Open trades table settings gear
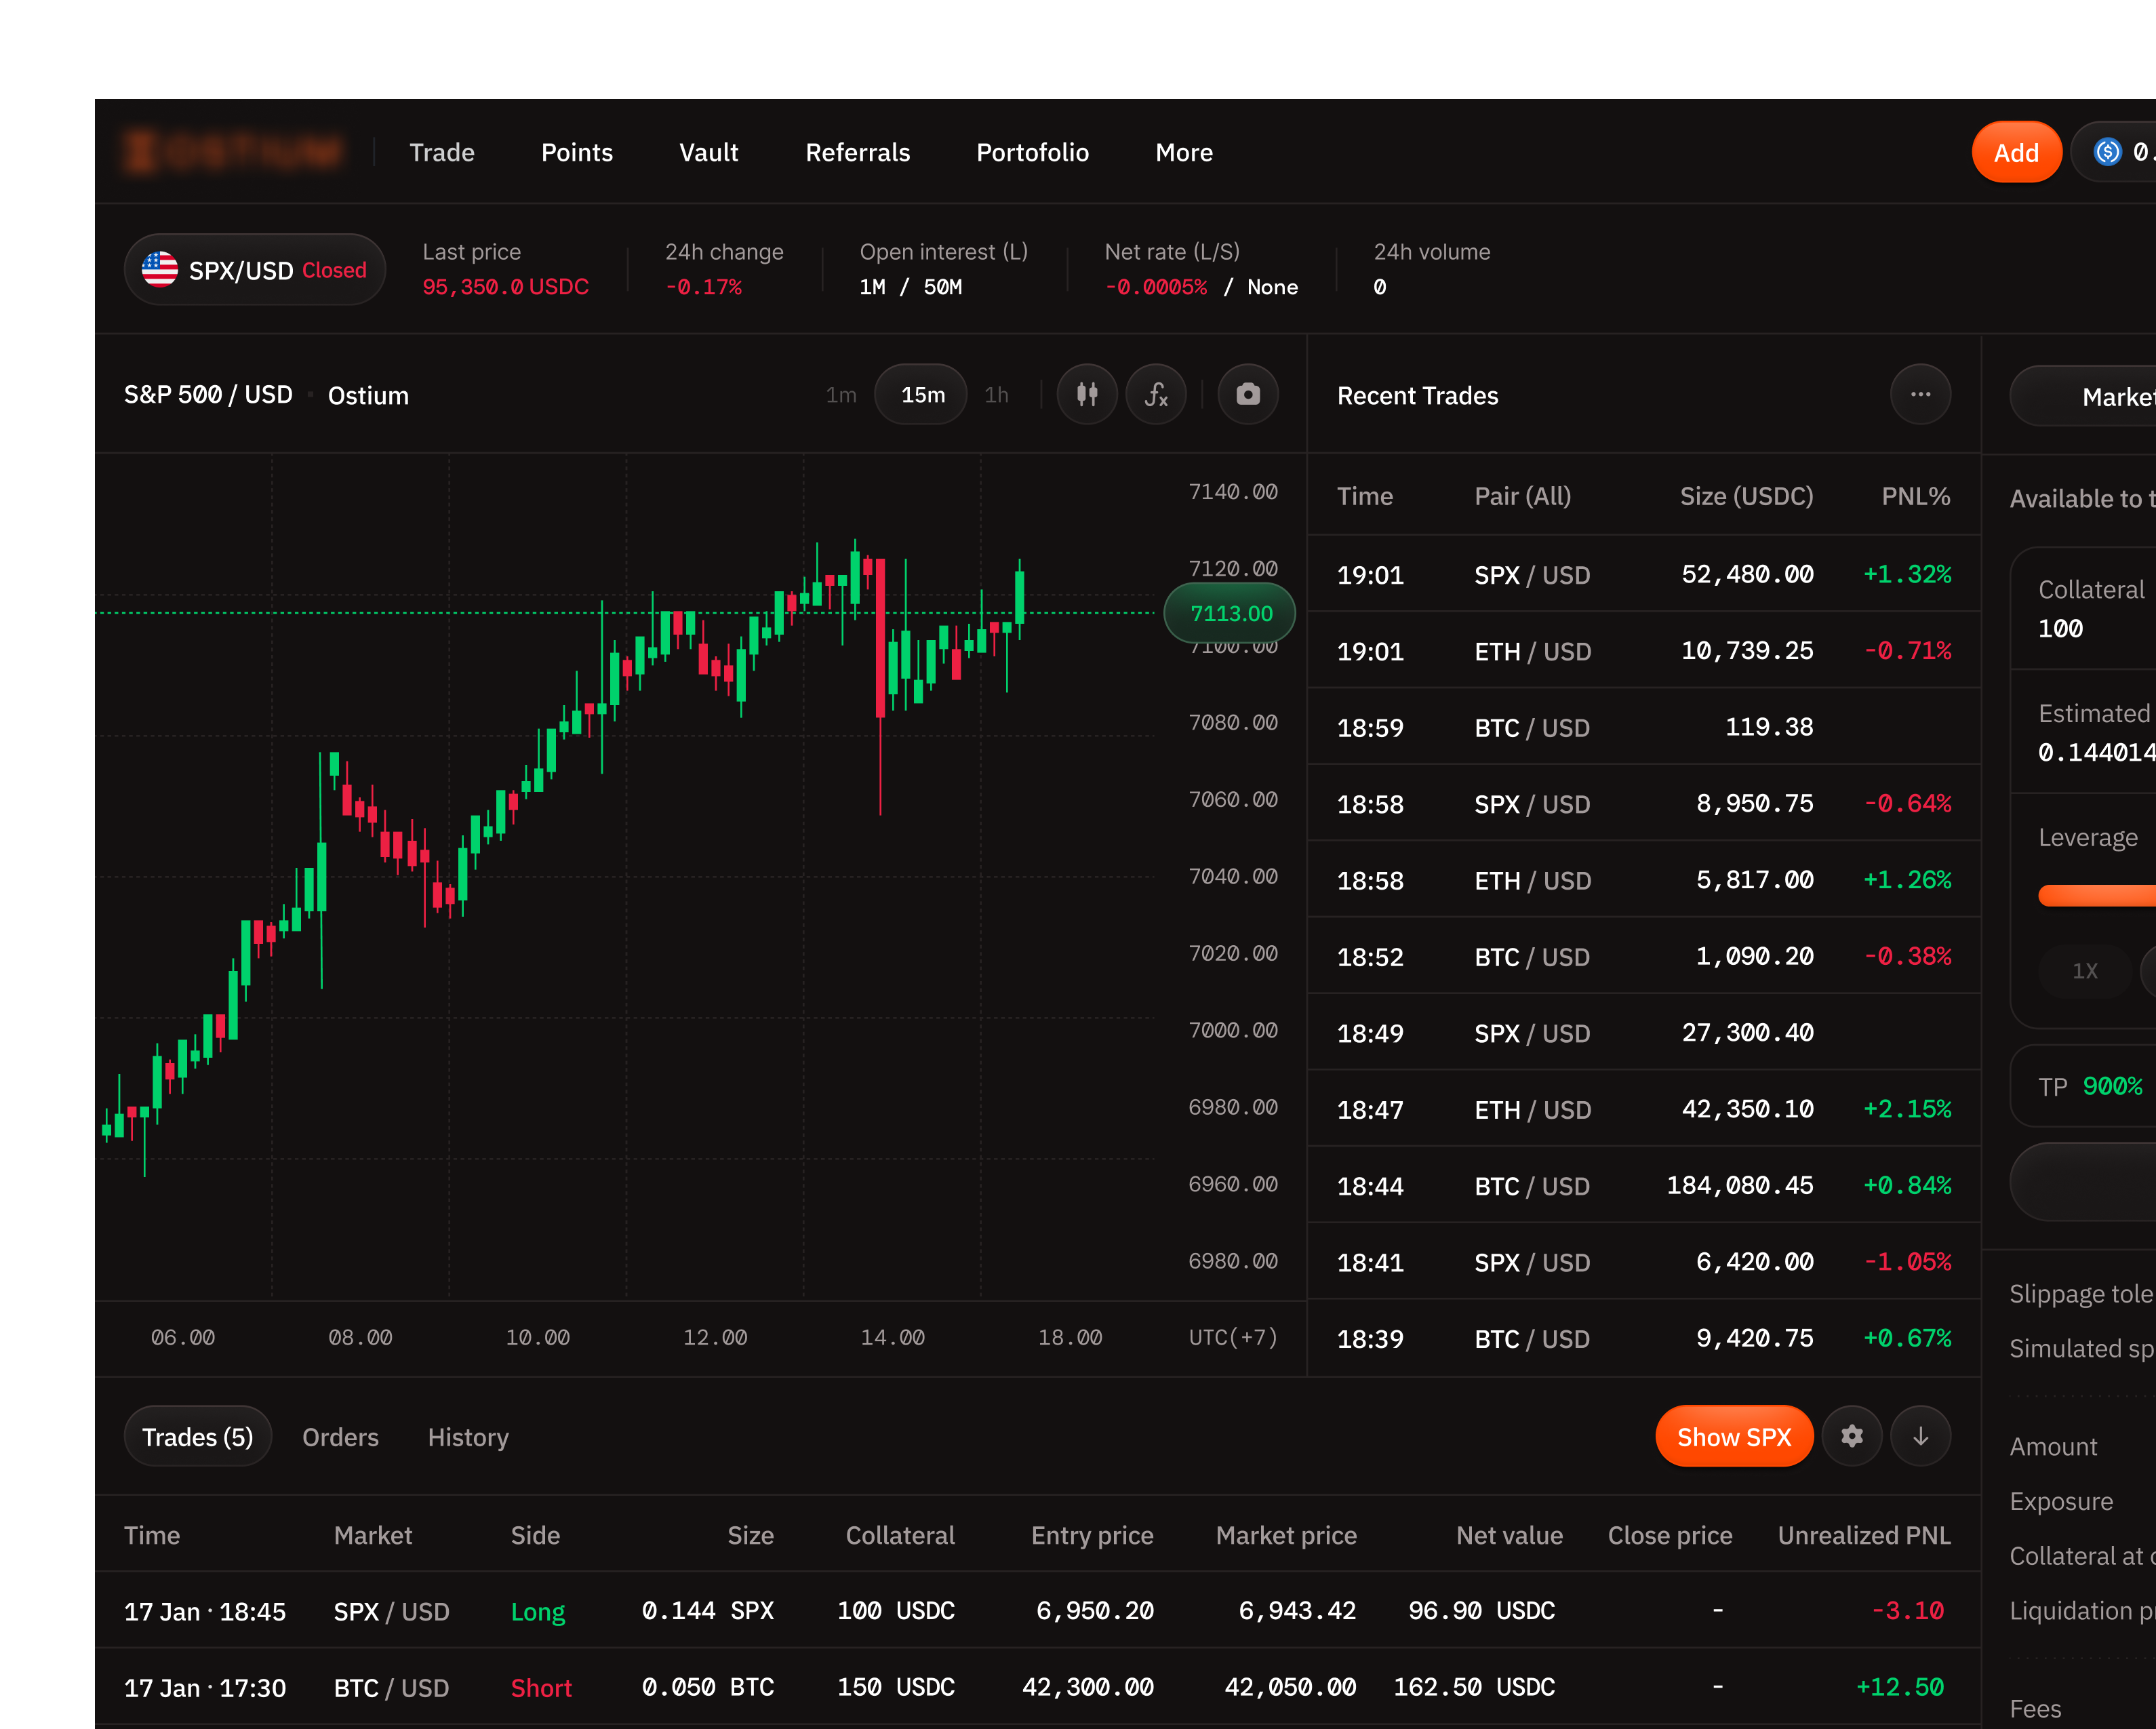 [1851, 1436]
